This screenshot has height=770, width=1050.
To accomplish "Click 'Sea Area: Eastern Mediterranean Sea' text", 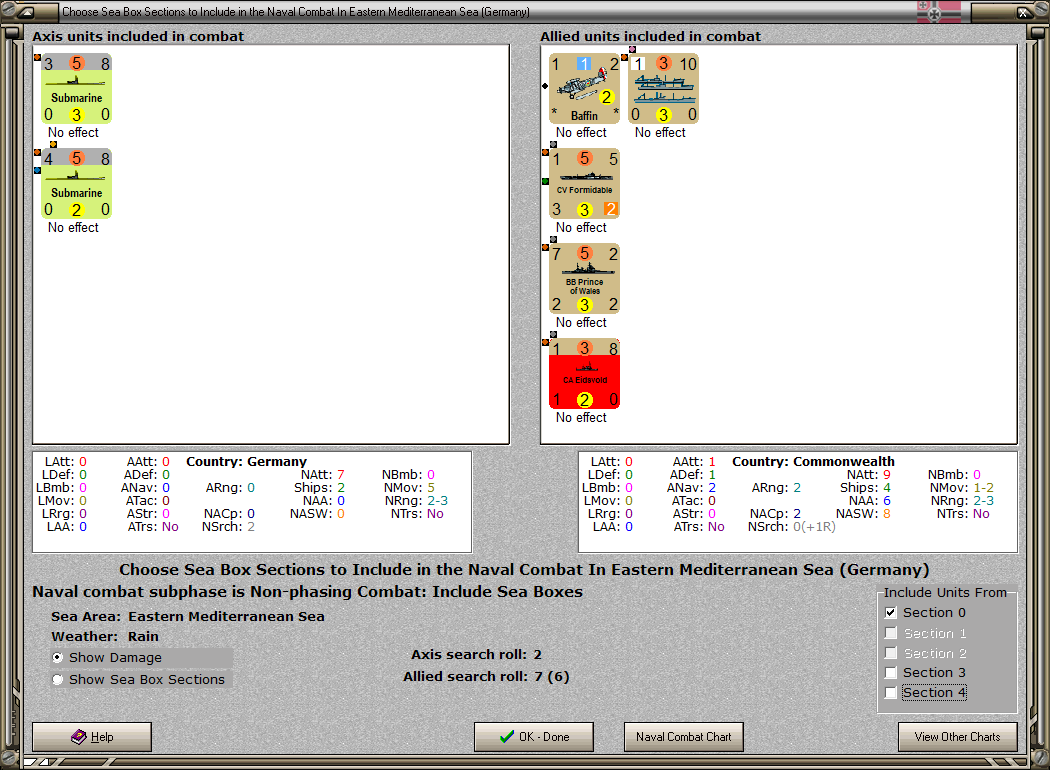I will 188,616.
